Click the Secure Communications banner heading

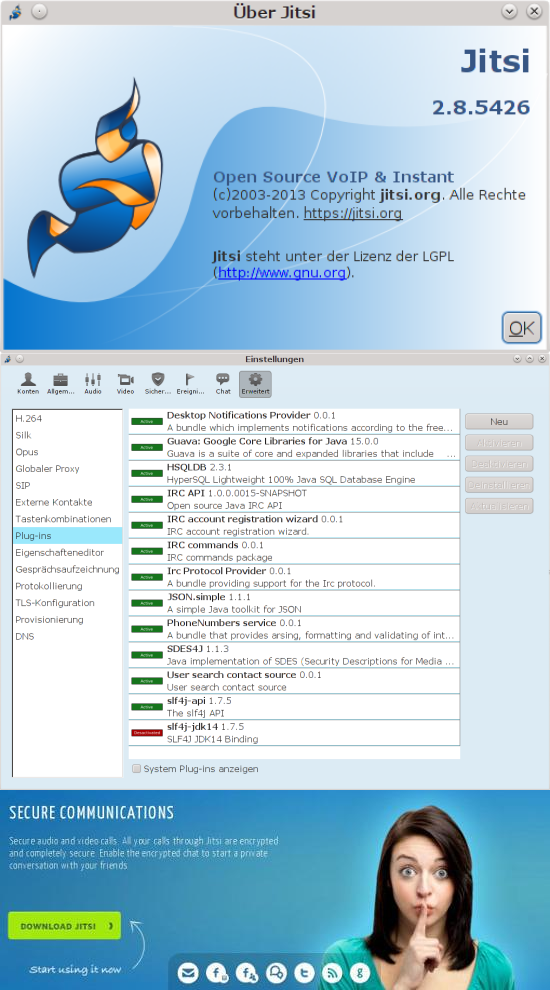click(x=91, y=812)
